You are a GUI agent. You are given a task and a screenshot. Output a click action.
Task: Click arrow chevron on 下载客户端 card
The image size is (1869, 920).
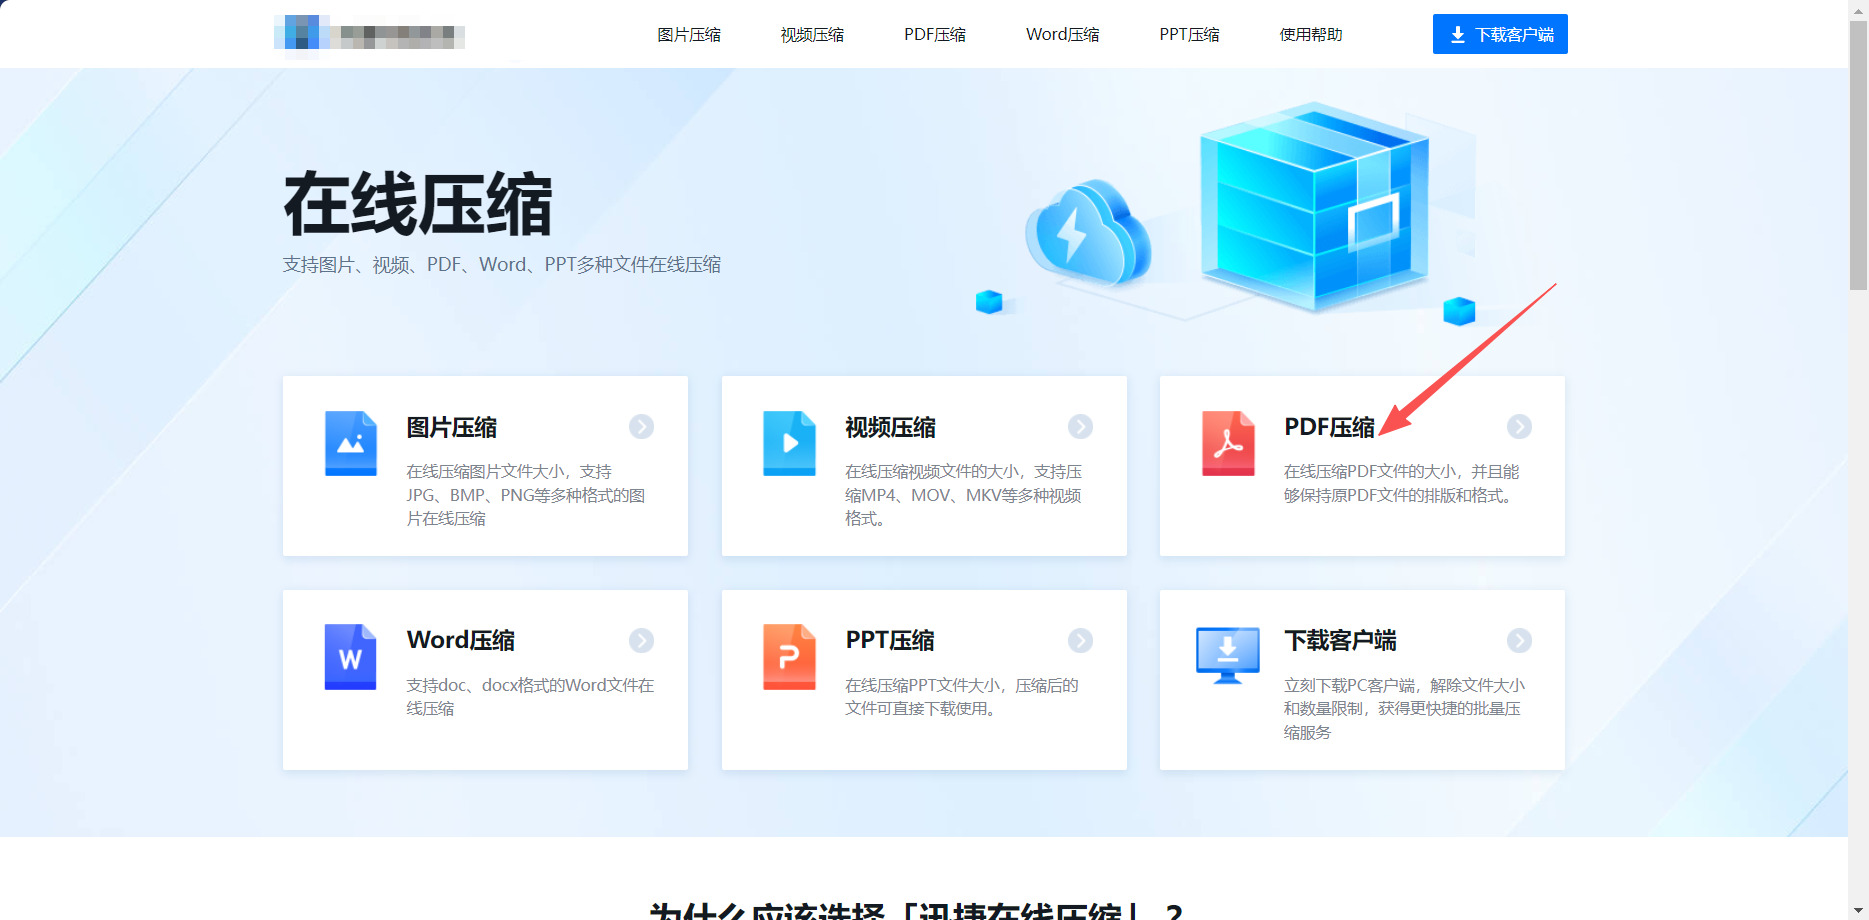click(x=1519, y=640)
